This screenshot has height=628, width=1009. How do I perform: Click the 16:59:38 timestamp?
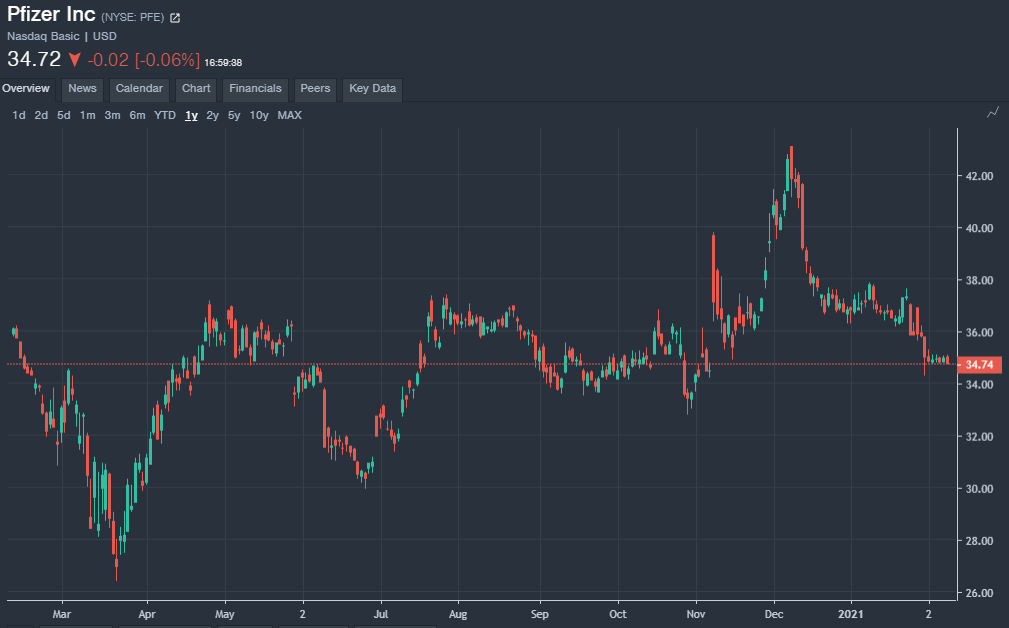point(223,62)
